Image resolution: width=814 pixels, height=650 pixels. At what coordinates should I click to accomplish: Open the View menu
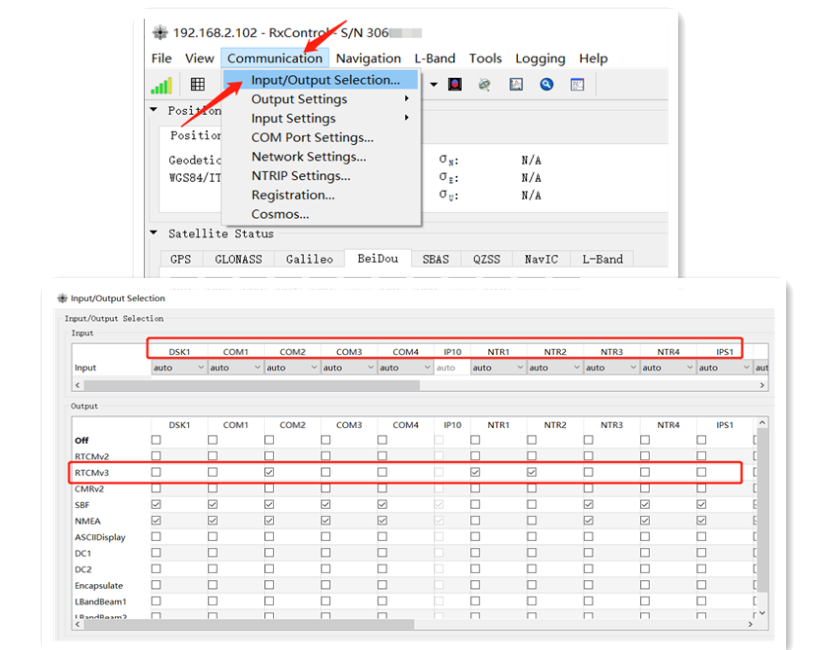coord(199,58)
